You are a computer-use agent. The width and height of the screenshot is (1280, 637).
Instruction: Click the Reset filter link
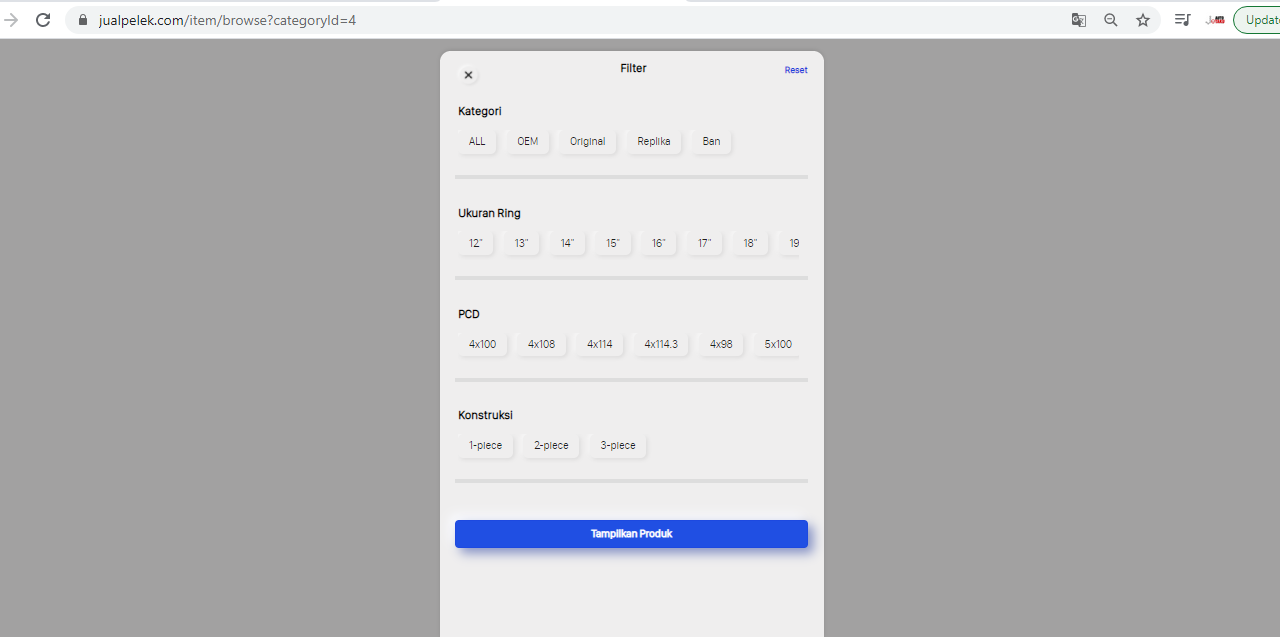[x=796, y=70]
